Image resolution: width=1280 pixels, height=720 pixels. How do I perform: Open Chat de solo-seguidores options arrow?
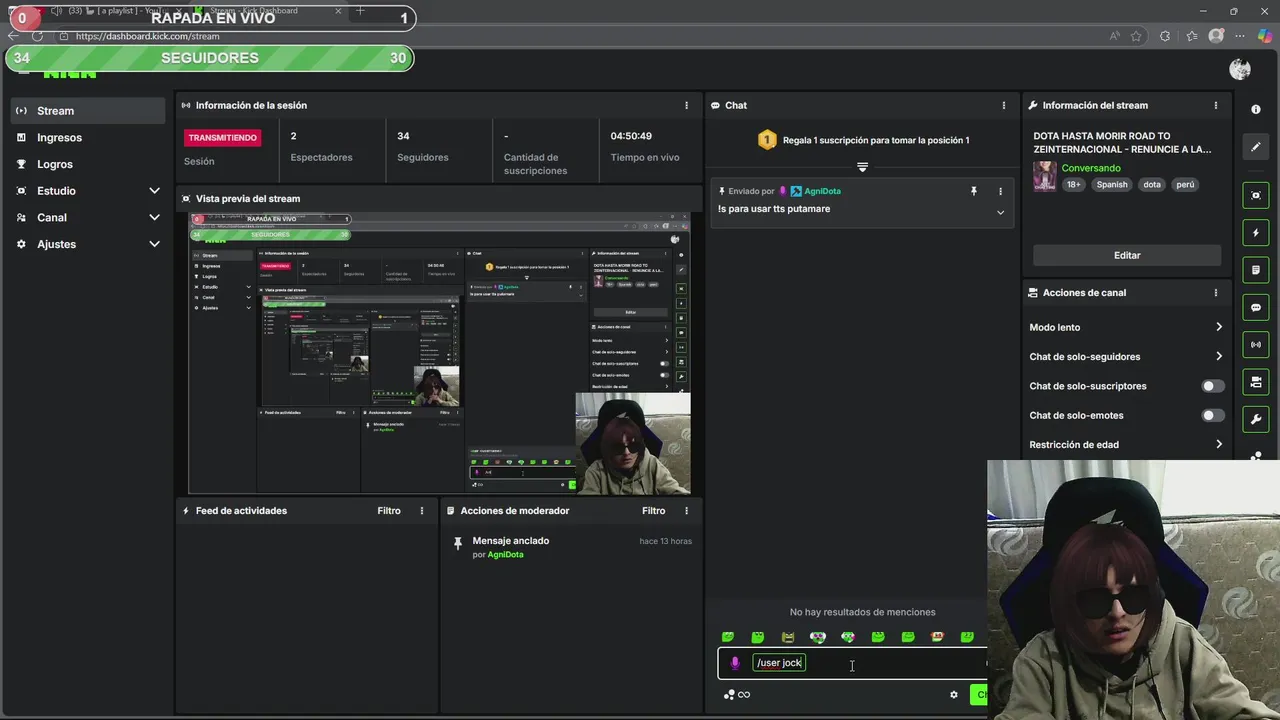point(1218,356)
